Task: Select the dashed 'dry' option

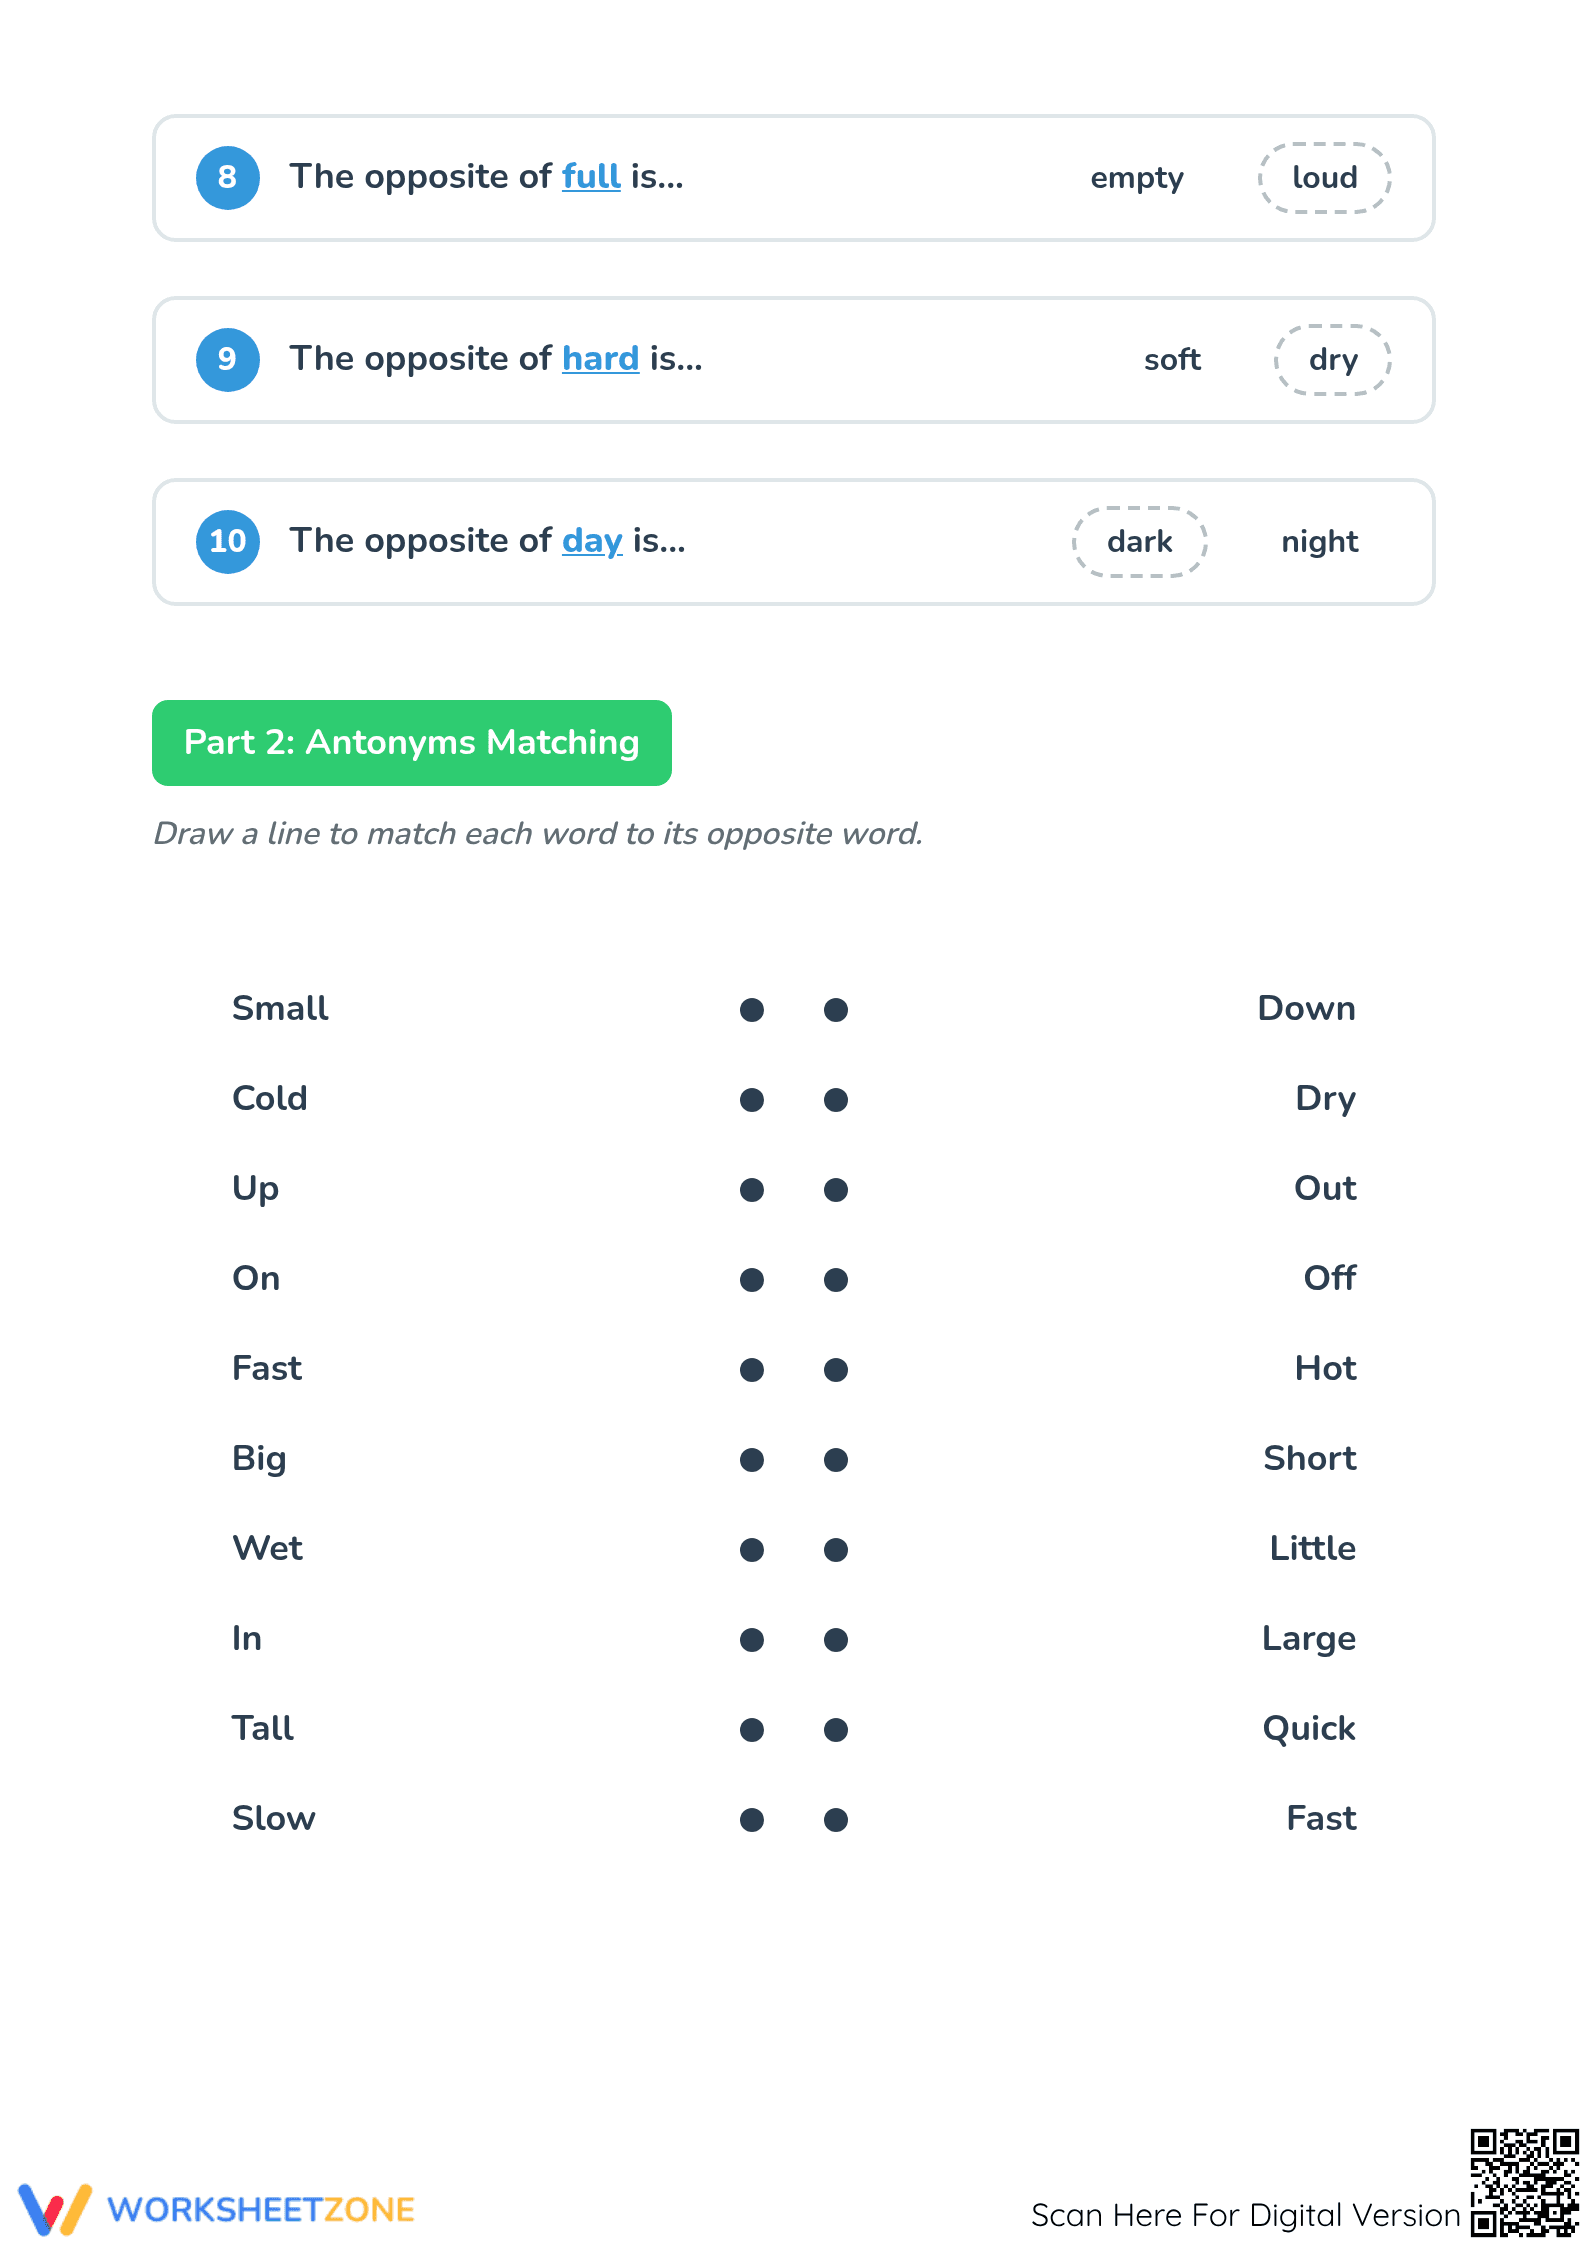Action: [x=1333, y=360]
